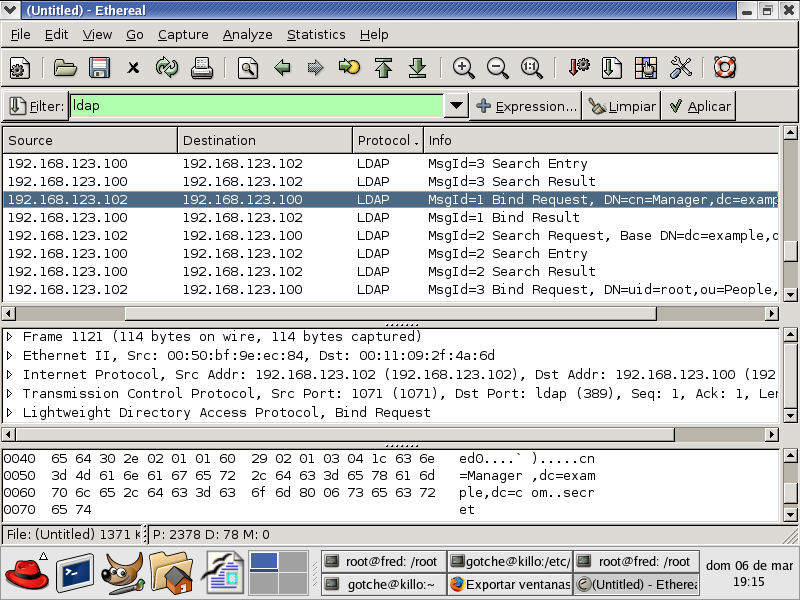The image size is (800, 600).
Task: Switch to Exportar ventanas Firefox taskbar window
Action: [x=510, y=584]
